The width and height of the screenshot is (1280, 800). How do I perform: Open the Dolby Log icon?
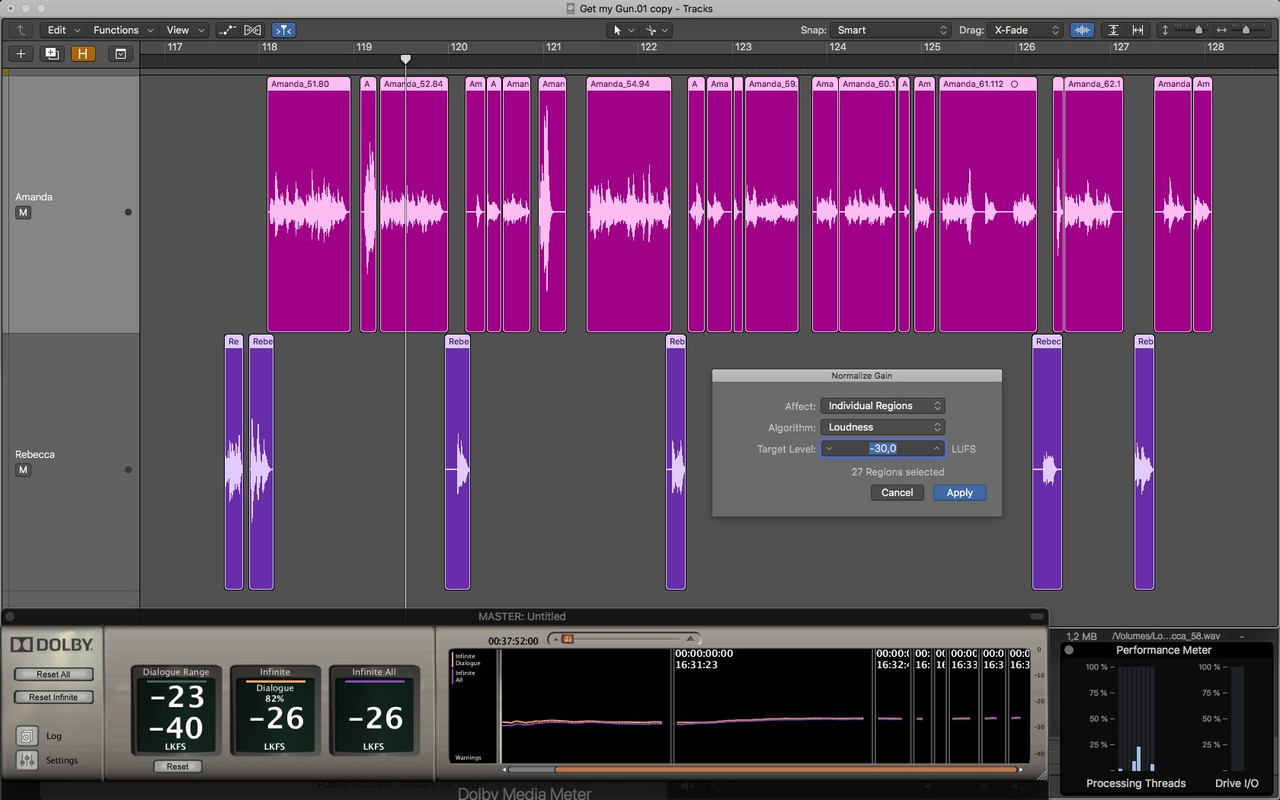27,736
